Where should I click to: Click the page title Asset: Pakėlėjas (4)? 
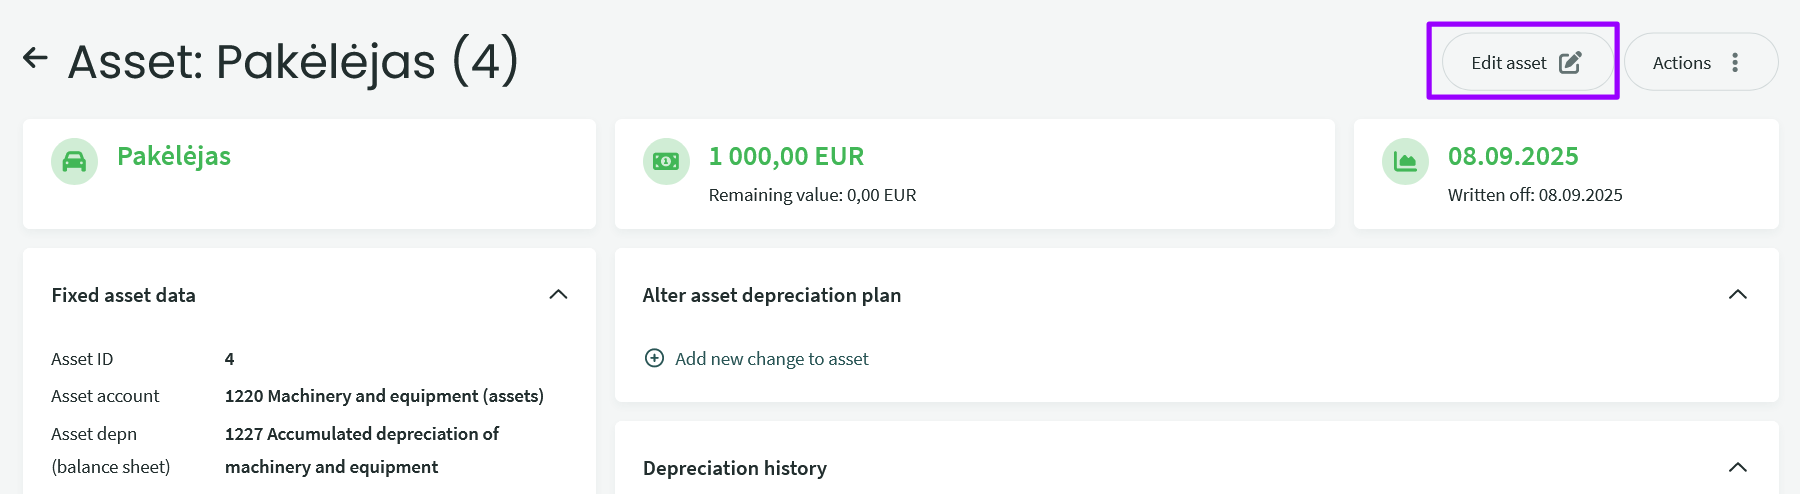pos(293,62)
